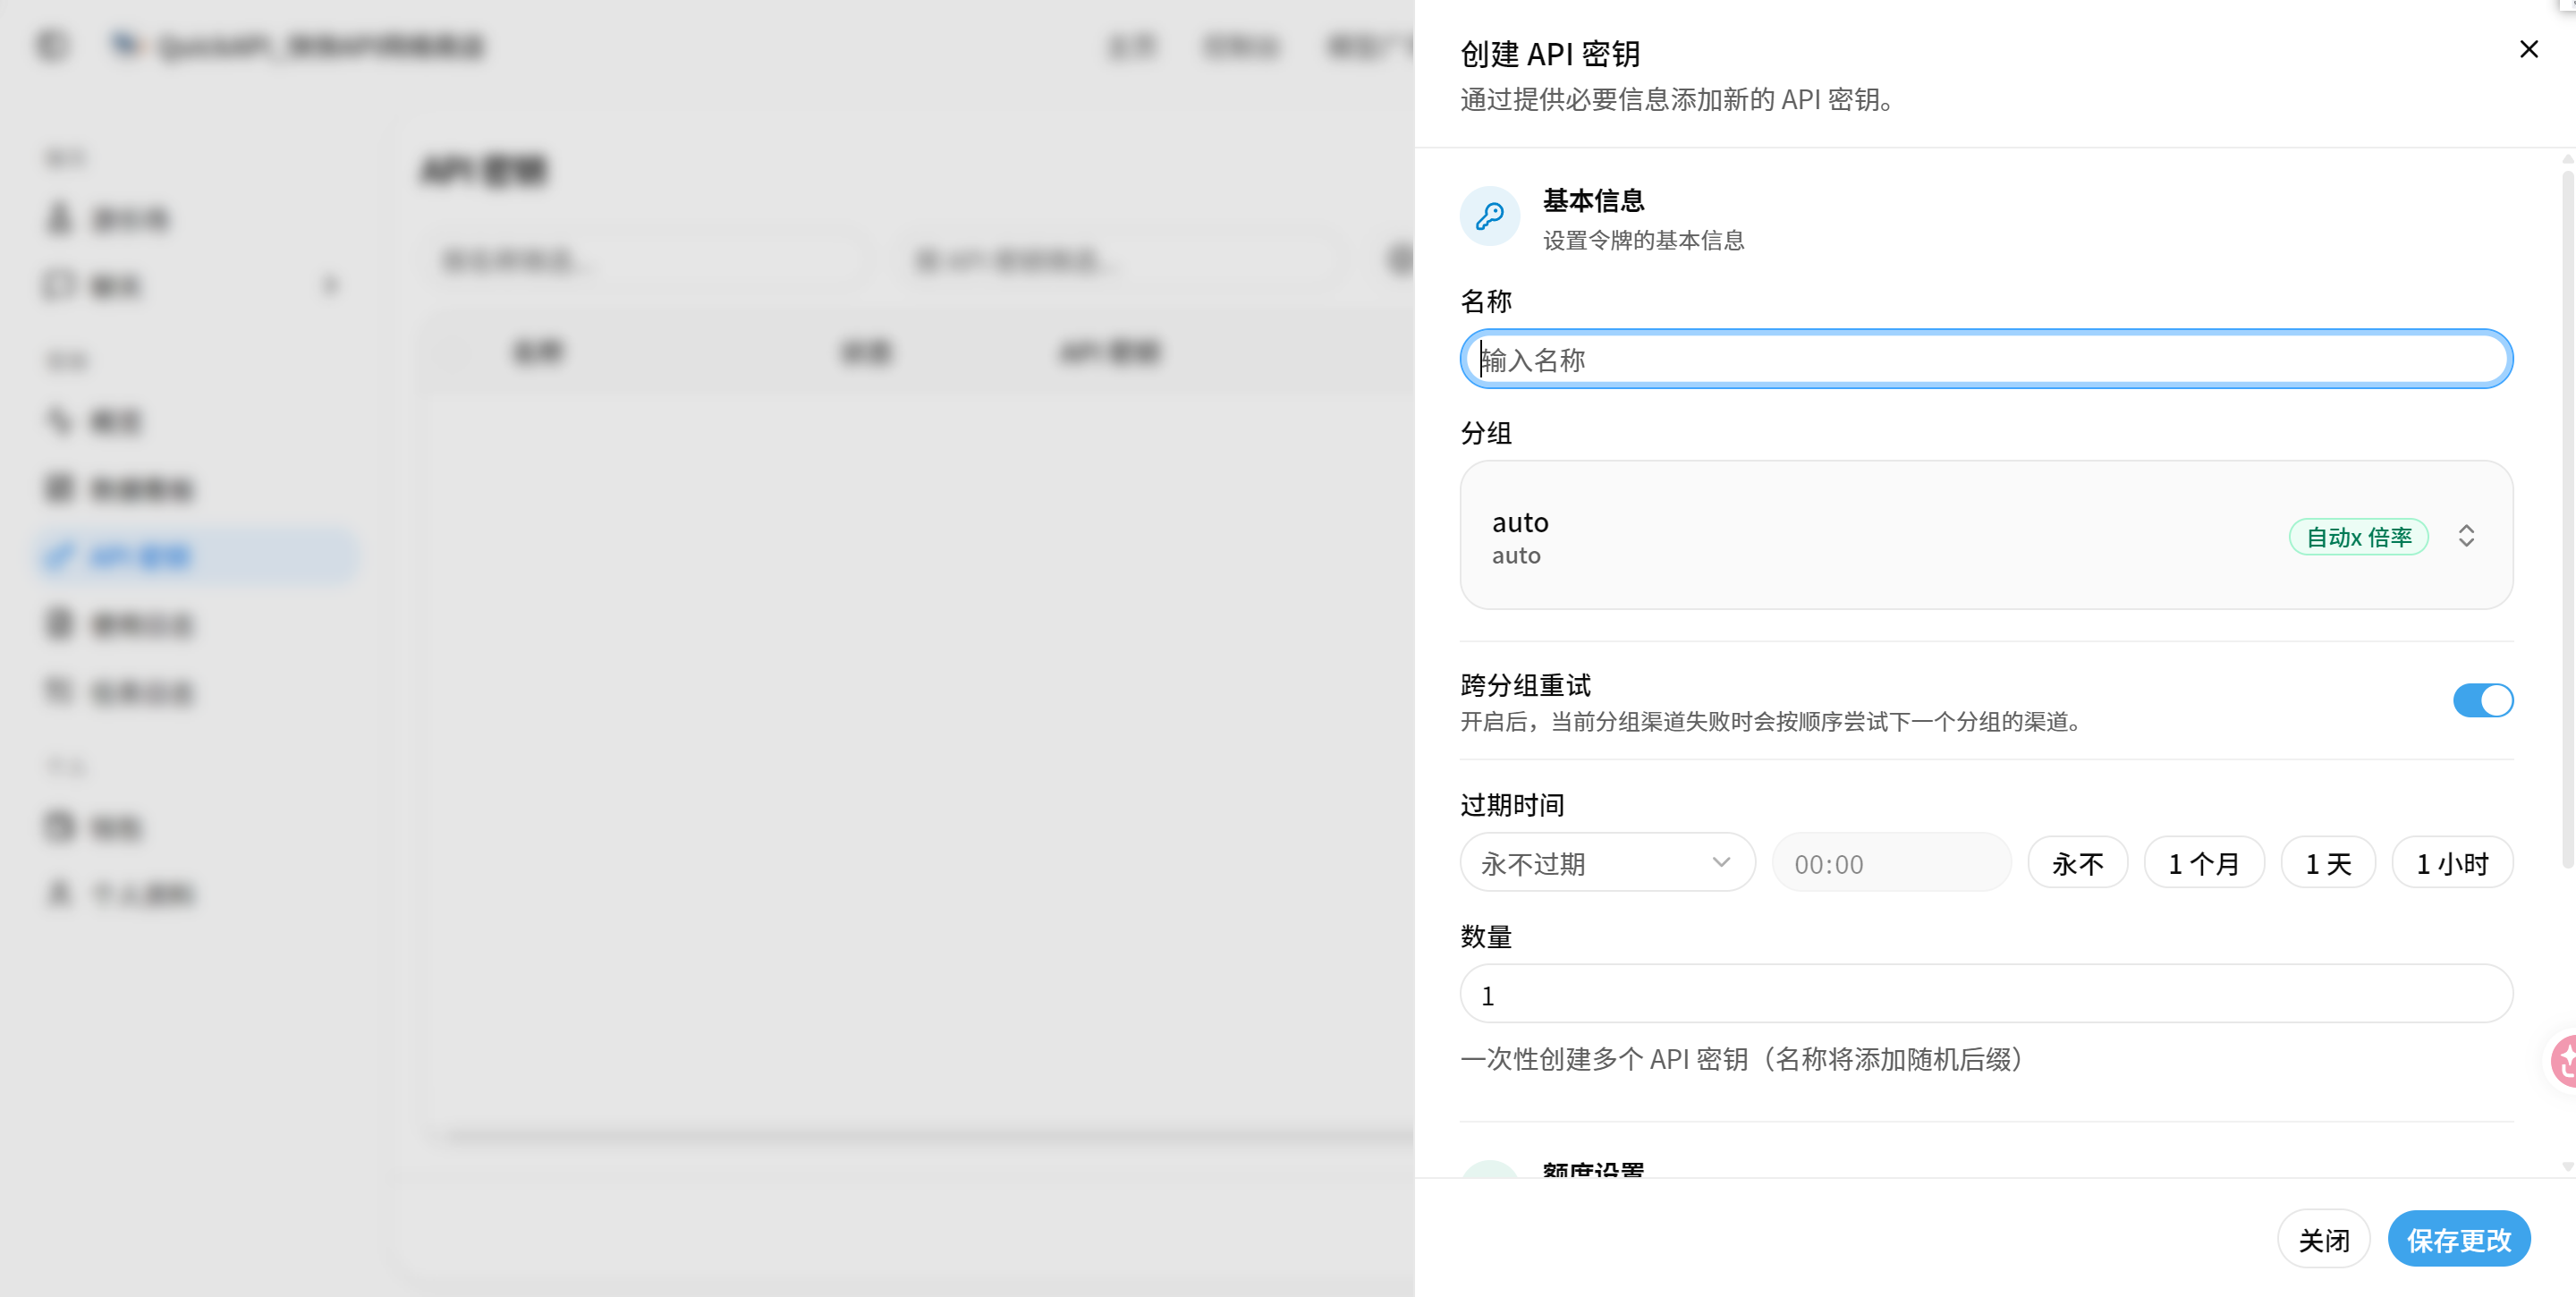
Task: Click the key icon beside 基本信息
Action: (x=1489, y=216)
